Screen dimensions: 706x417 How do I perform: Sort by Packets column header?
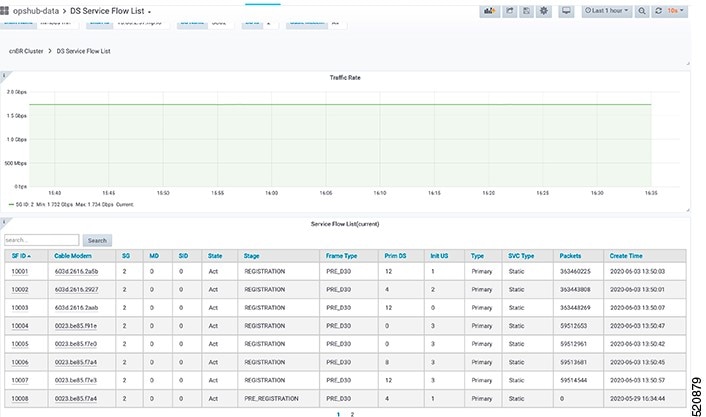click(x=570, y=256)
